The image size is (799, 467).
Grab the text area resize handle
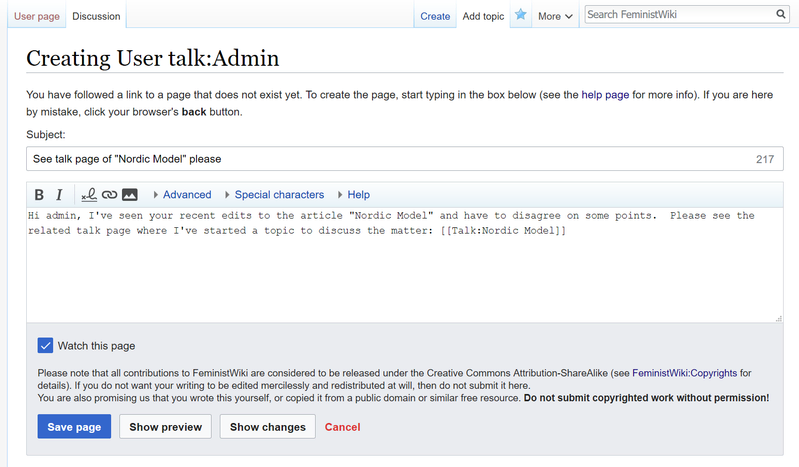point(779,319)
